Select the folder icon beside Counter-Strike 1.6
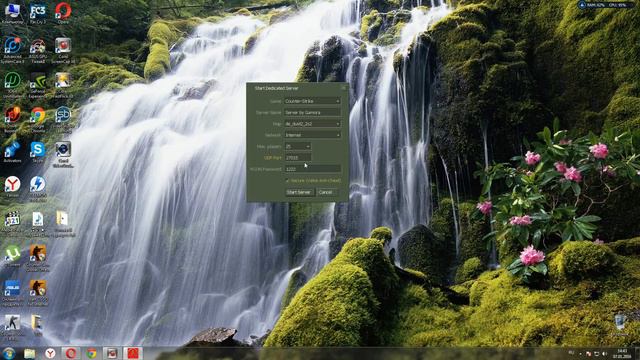Viewport: 640px width, 360px height. tap(38, 325)
